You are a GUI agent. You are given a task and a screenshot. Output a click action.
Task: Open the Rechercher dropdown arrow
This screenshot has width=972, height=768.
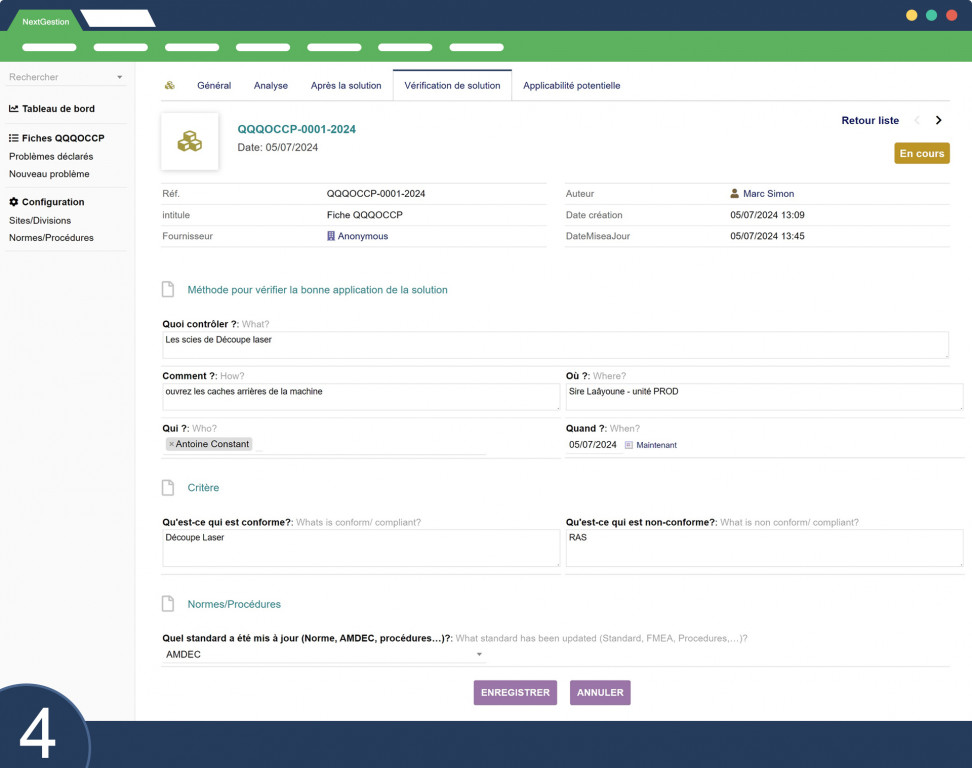click(120, 77)
